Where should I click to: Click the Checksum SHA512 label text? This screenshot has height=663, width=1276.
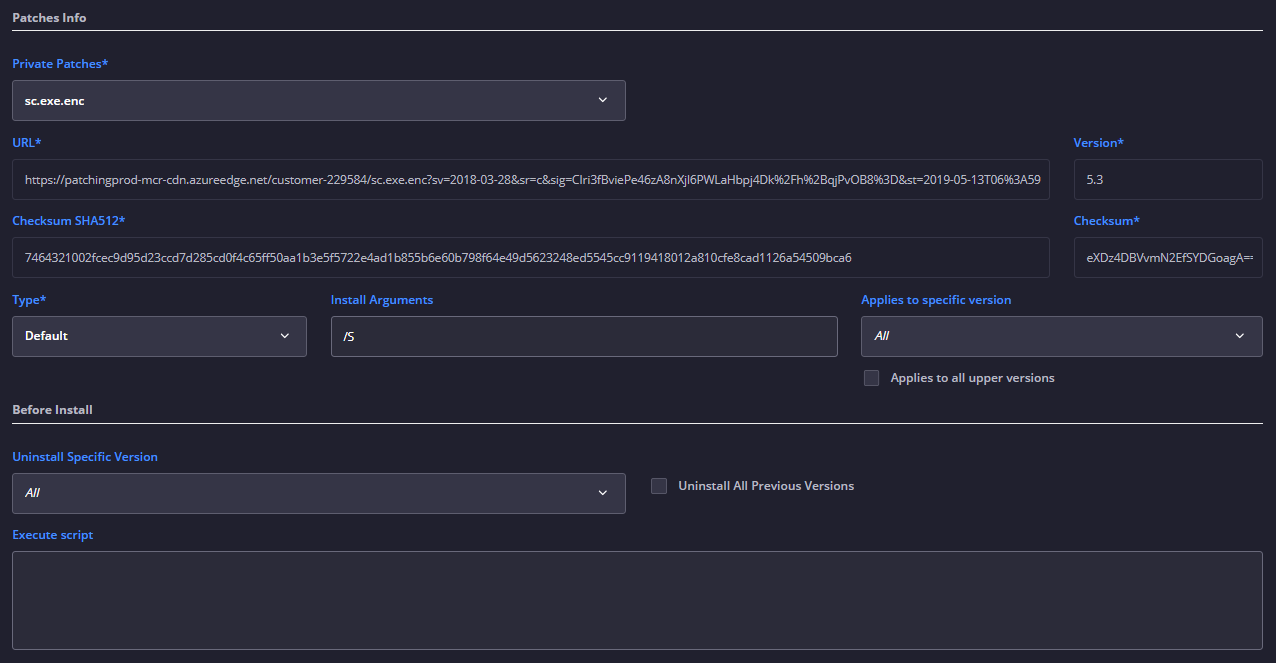(68, 221)
